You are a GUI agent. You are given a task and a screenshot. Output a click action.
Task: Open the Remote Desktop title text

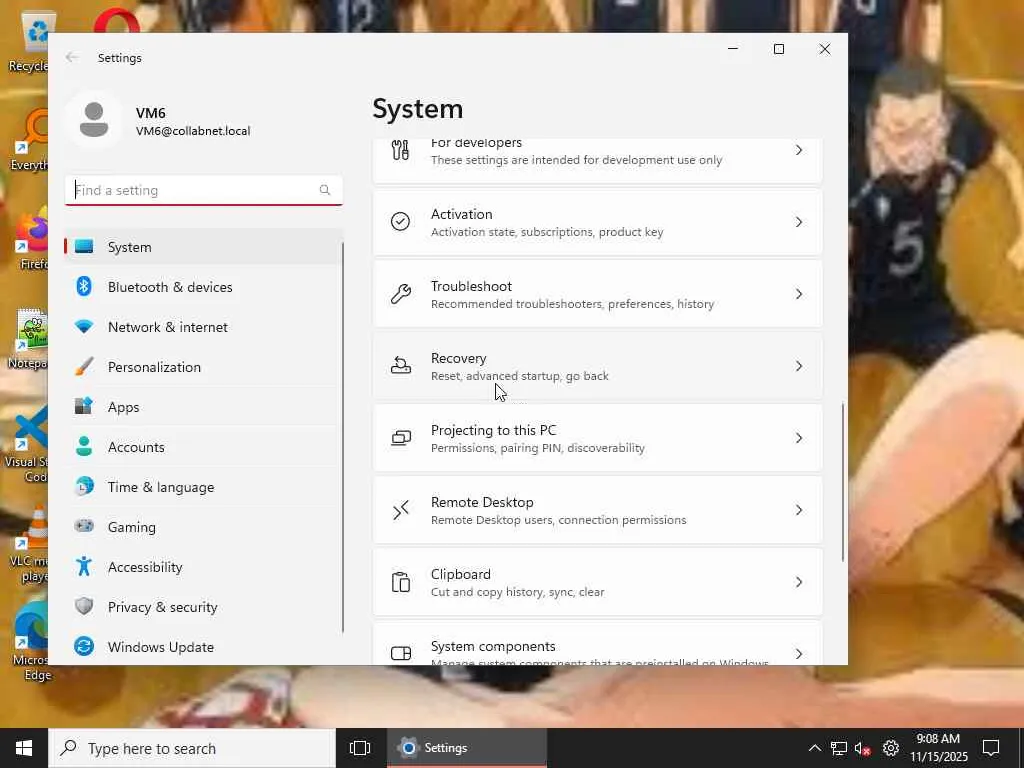click(x=482, y=502)
